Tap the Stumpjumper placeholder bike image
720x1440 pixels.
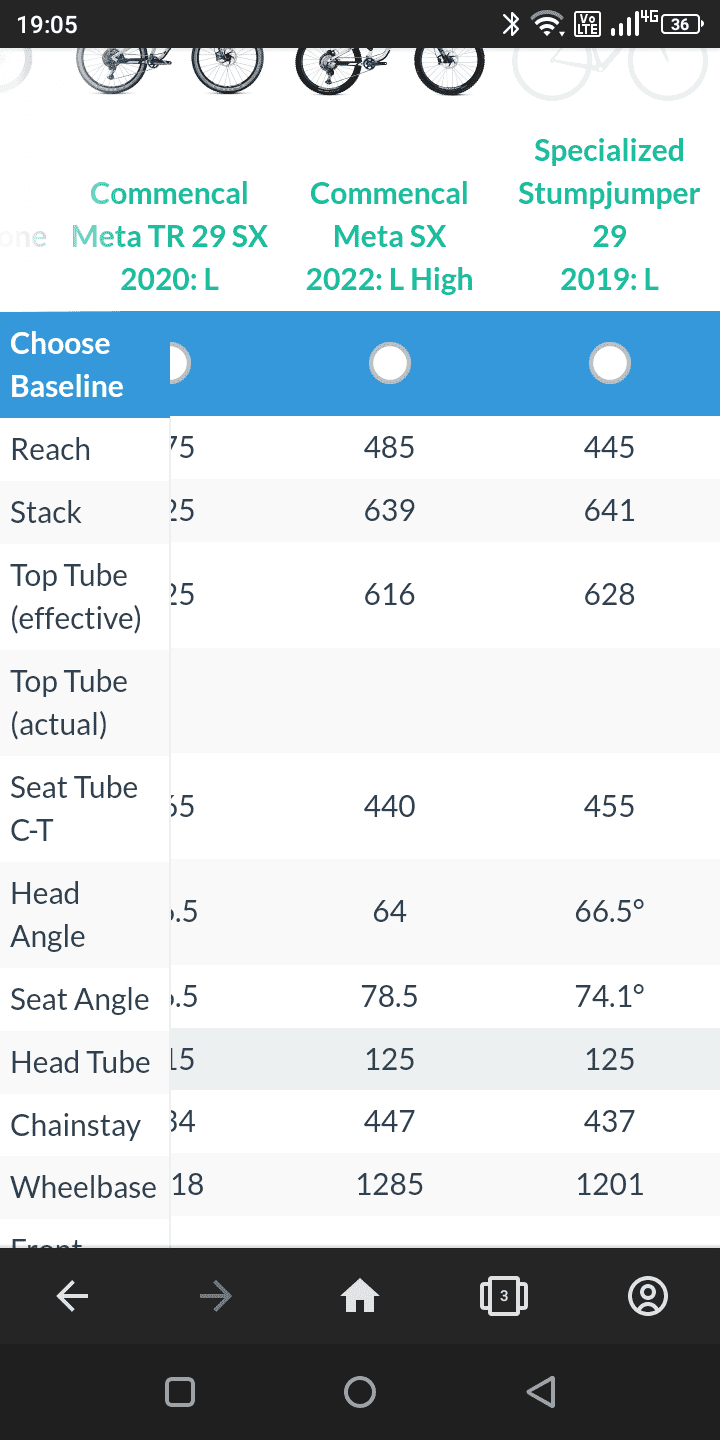(x=610, y=73)
